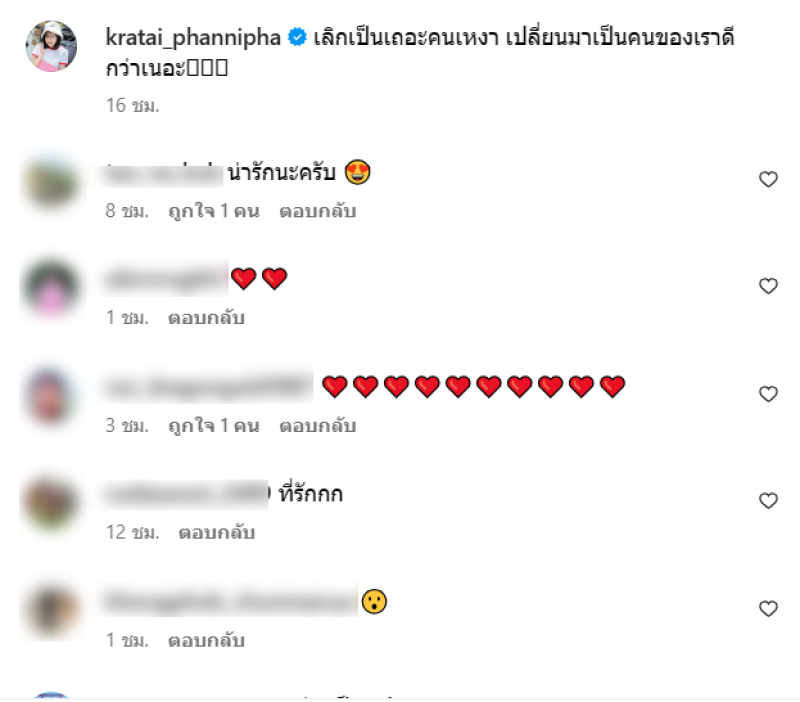This screenshot has width=800, height=702.
Task: Open avatar of the ten hearts commenter
Action: [x=50, y=396]
